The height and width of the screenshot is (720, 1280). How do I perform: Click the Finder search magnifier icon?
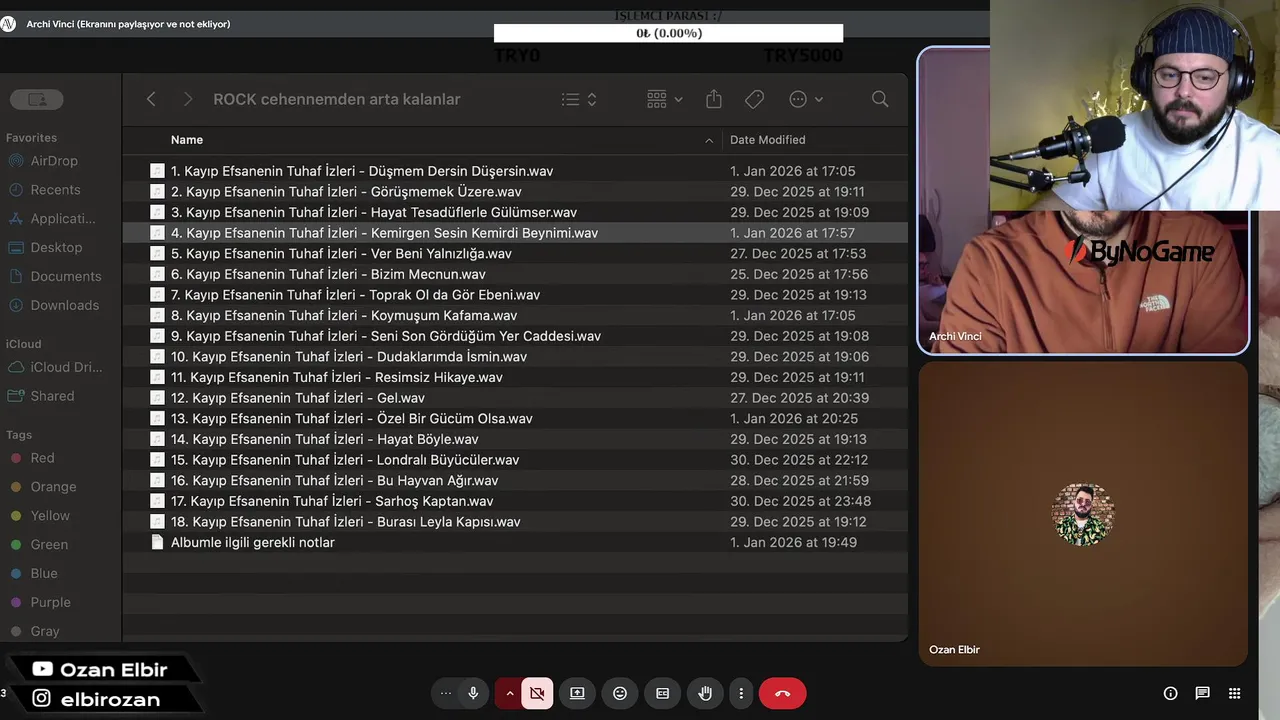tap(880, 99)
